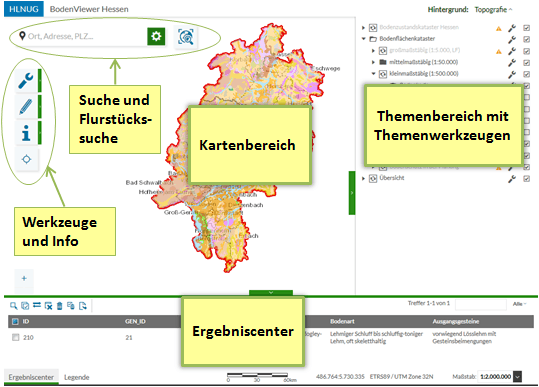Toggle visibility checkbox for Bodenflächenkataster

click(526, 40)
